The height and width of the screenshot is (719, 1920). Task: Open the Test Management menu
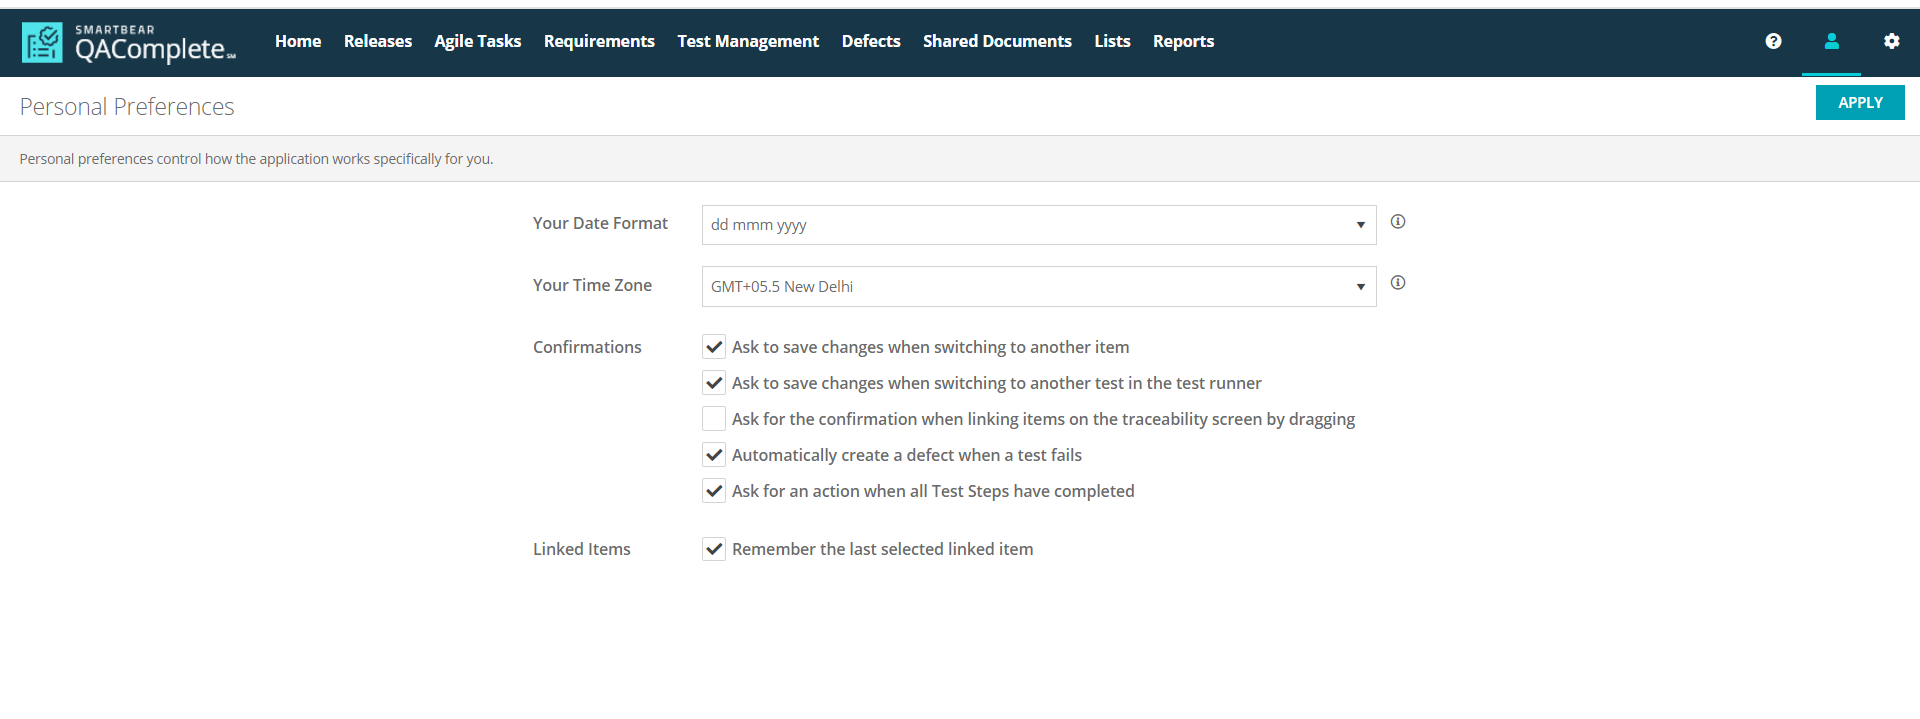pos(747,41)
